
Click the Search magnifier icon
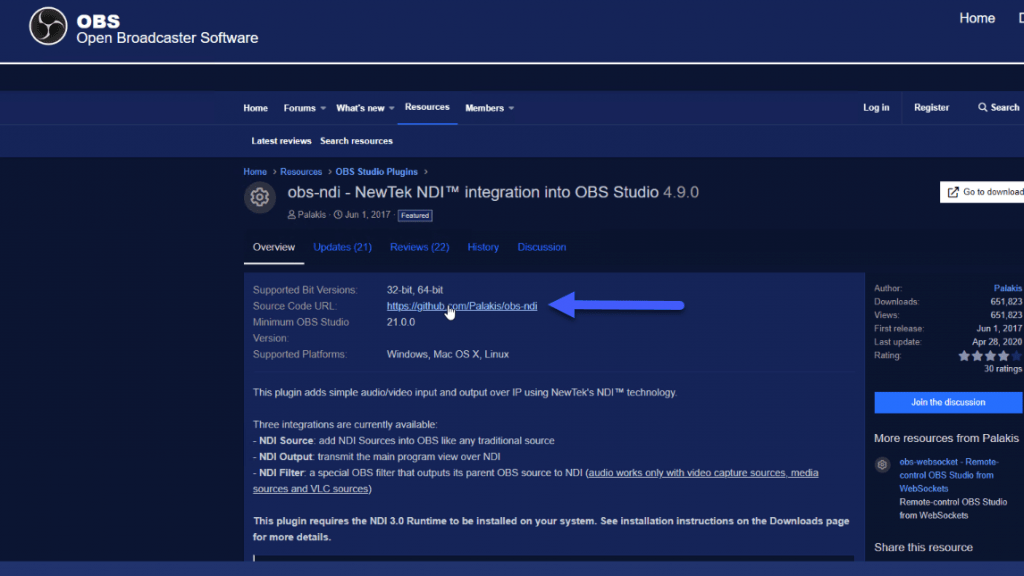click(982, 107)
